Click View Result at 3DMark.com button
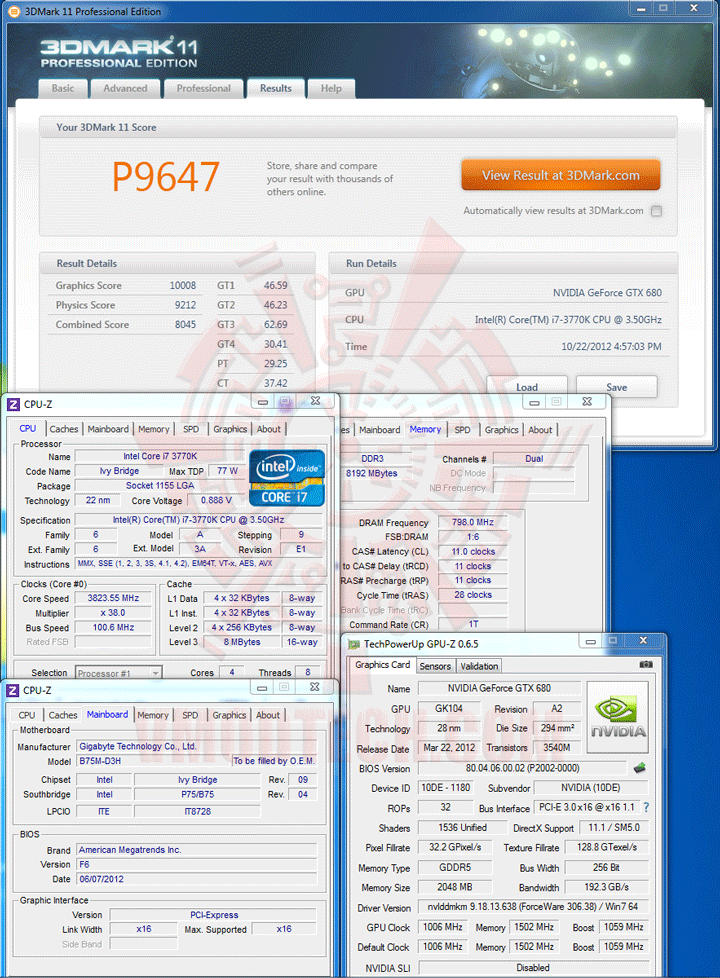This screenshot has height=978, width=720. tap(560, 175)
